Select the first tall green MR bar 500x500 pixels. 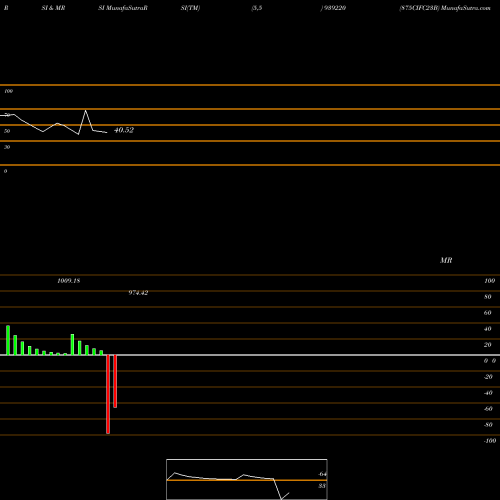[8, 340]
